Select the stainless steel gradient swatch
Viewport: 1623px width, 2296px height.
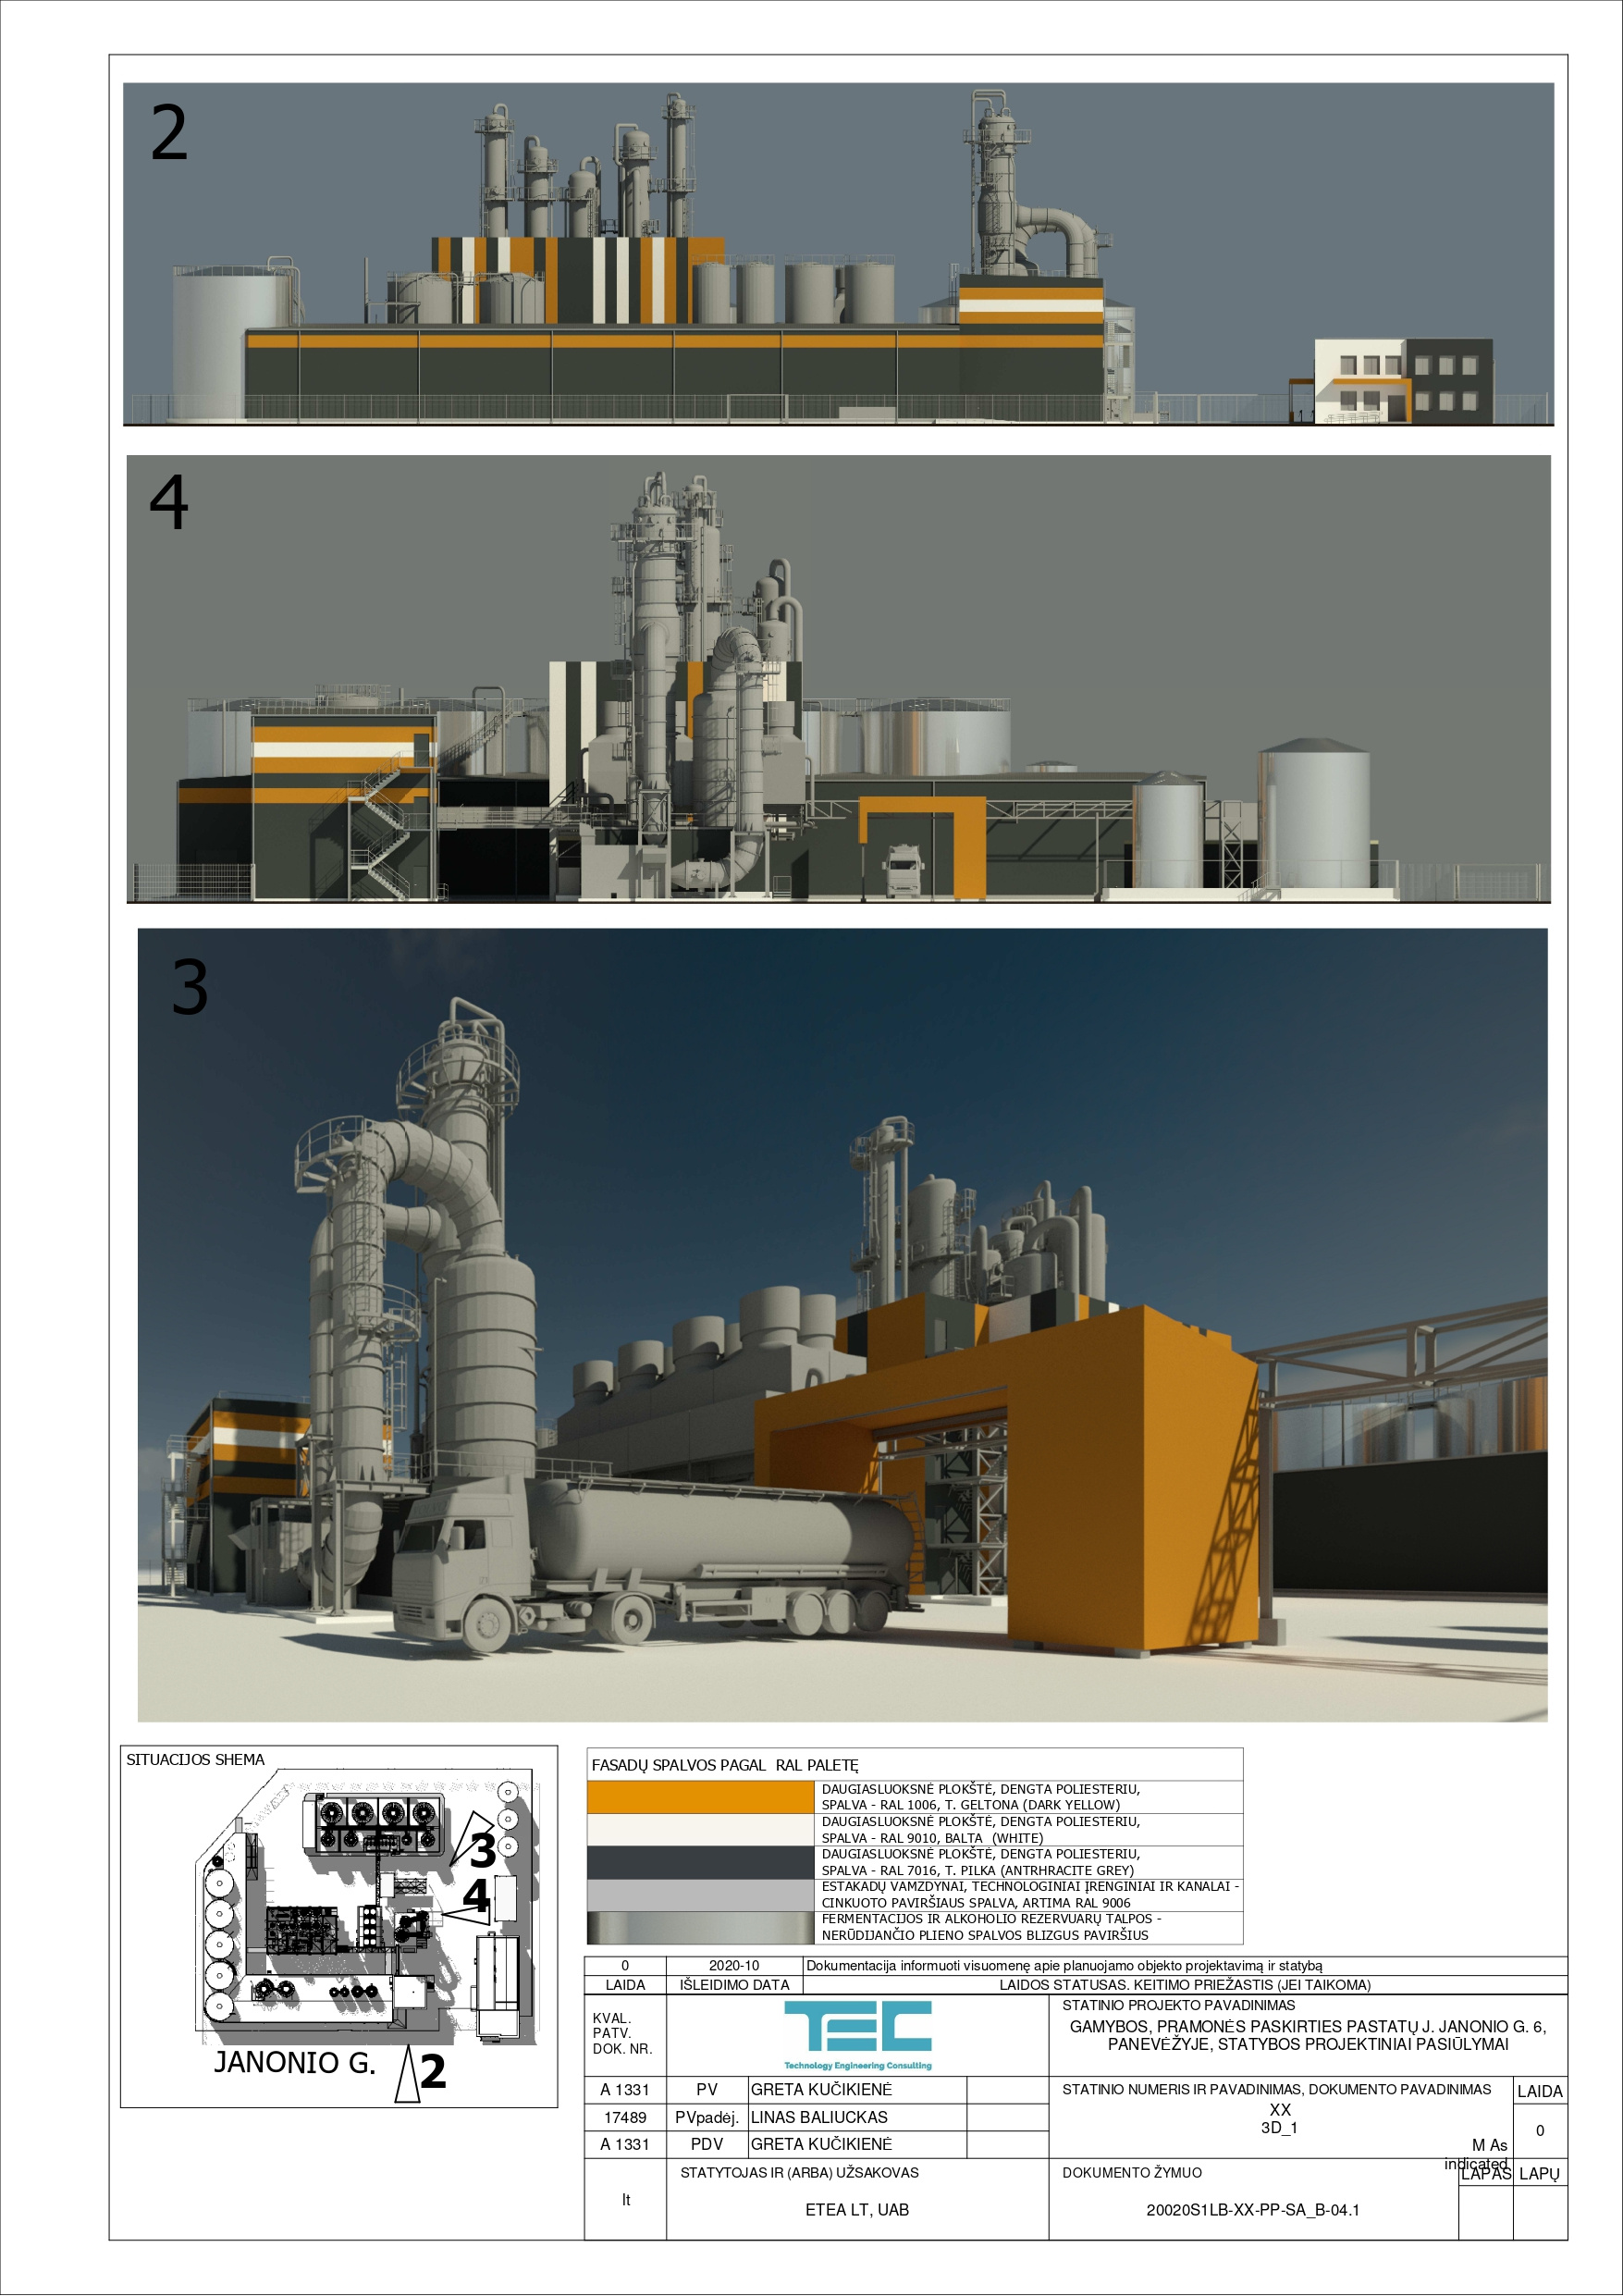[x=700, y=1927]
